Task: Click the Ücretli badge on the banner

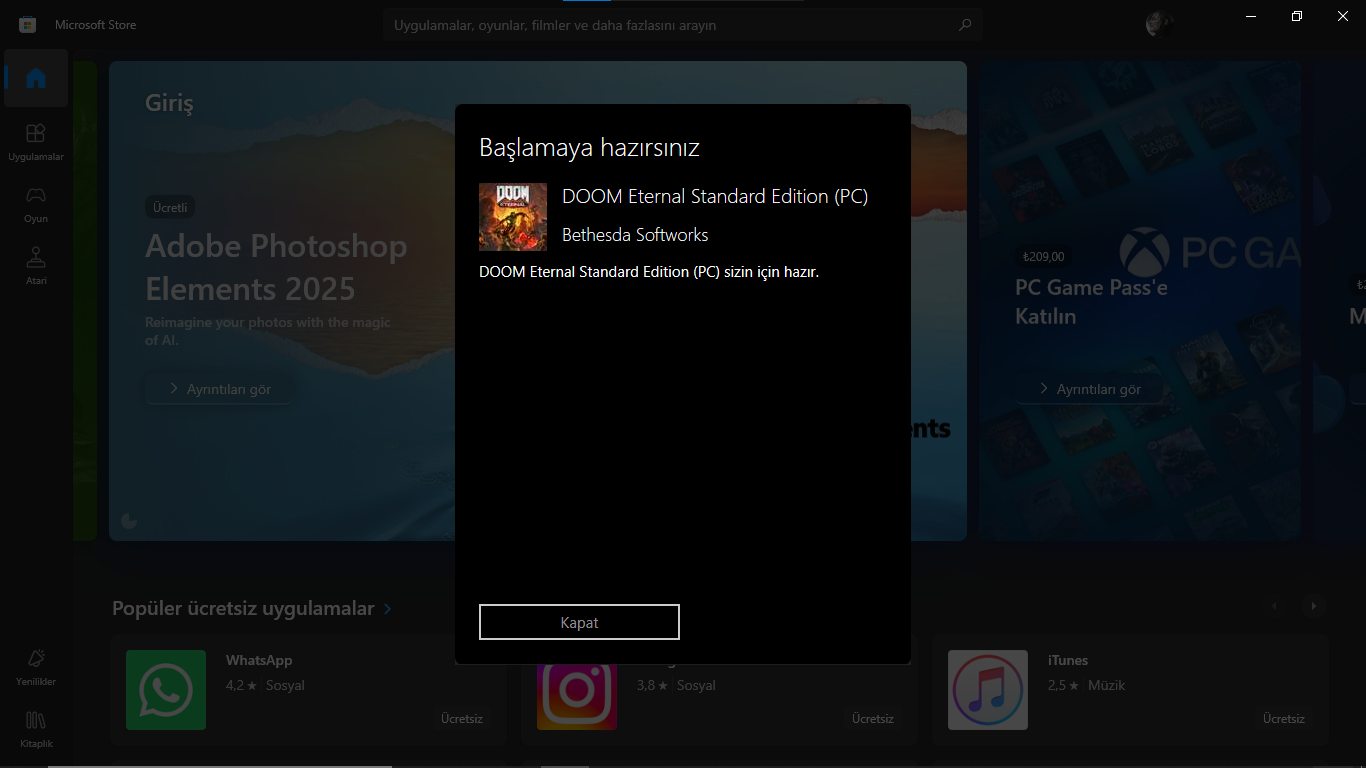Action: (170, 207)
